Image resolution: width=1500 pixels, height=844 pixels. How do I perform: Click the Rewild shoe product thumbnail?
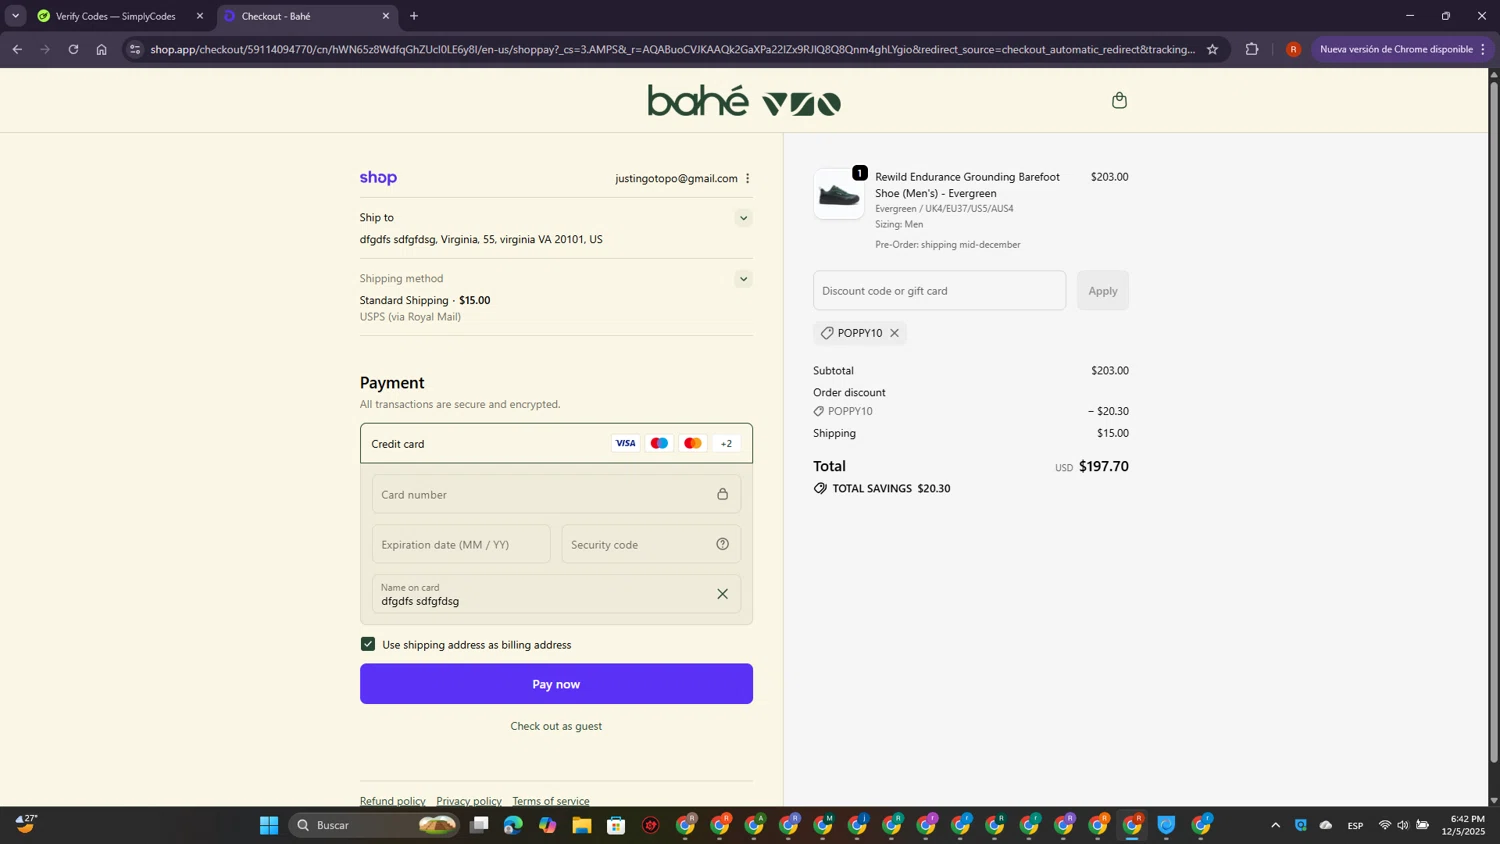[839, 194]
